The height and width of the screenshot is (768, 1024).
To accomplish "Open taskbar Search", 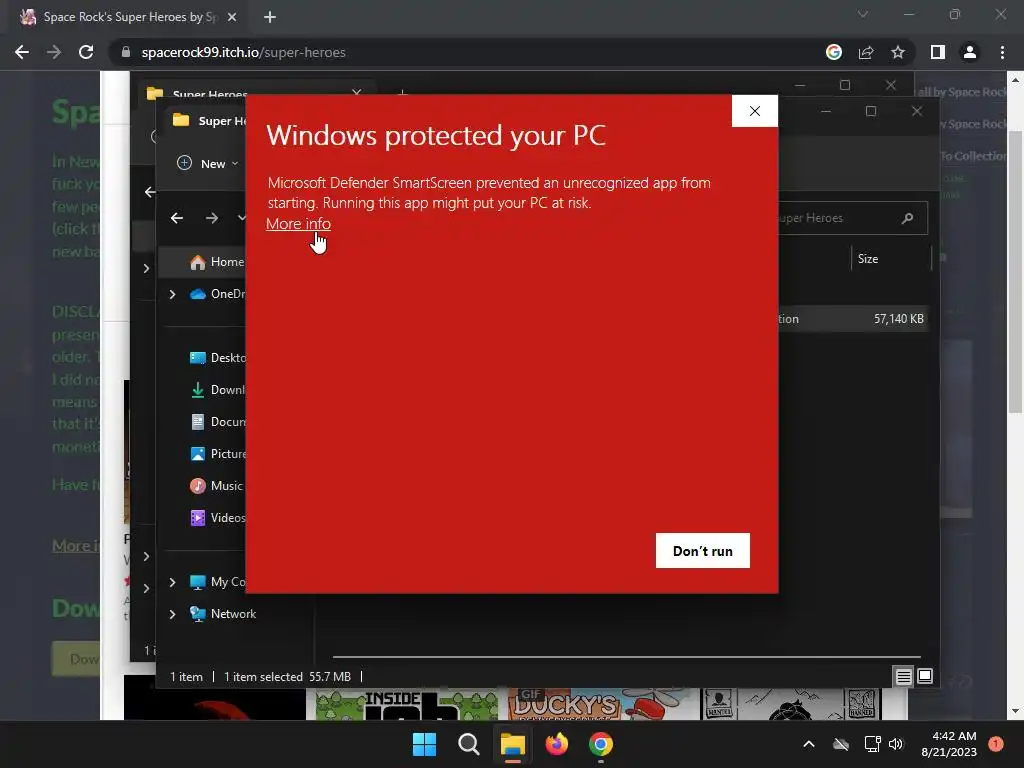I will (468, 744).
